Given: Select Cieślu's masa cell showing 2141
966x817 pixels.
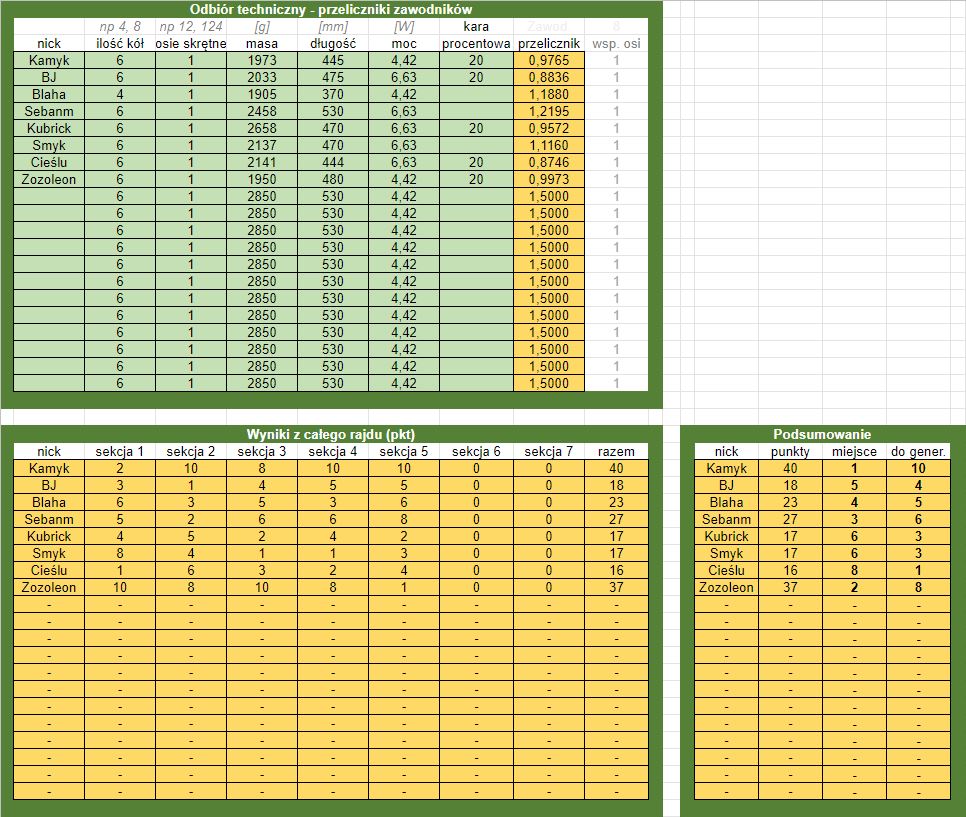Looking at the screenshot, I should pos(262,162).
